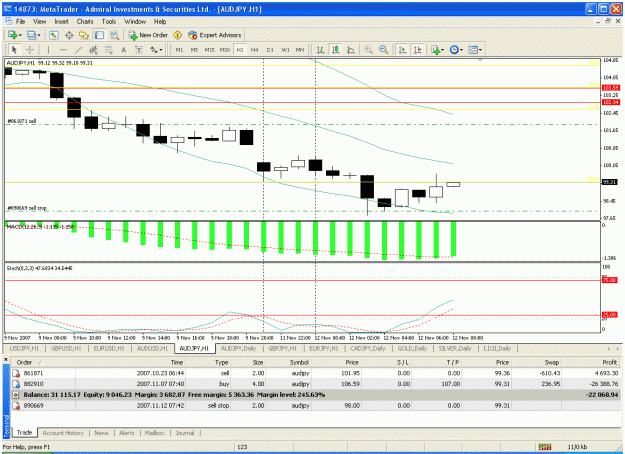The height and width of the screenshot is (454, 625).
Task: Switch to the W1 timeframe
Action: coord(285,50)
